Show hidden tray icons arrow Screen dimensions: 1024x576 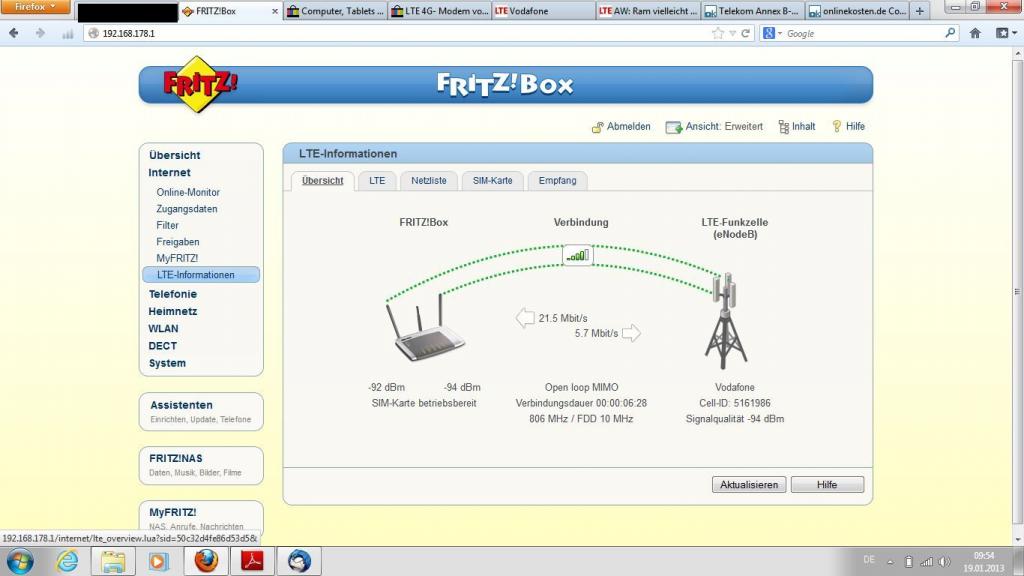click(889, 562)
